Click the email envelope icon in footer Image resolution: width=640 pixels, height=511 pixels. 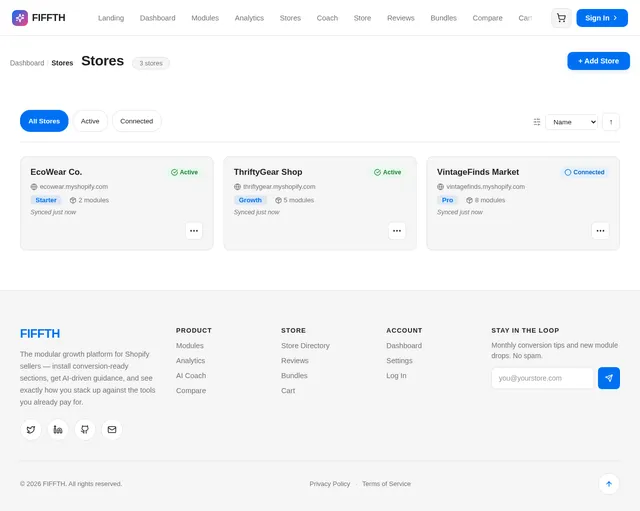[x=112, y=429]
